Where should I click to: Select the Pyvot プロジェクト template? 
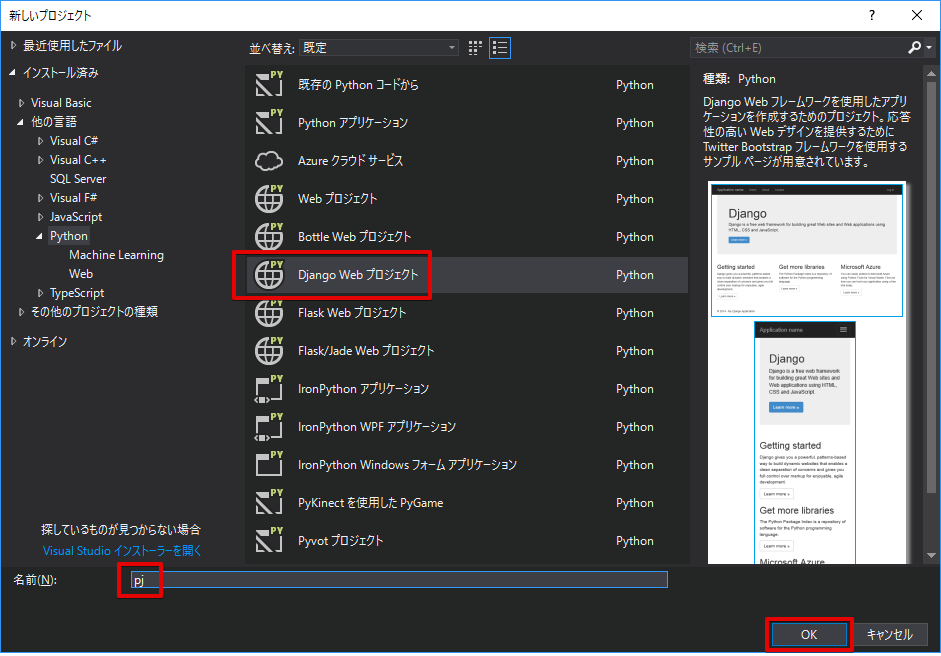tap(466, 541)
